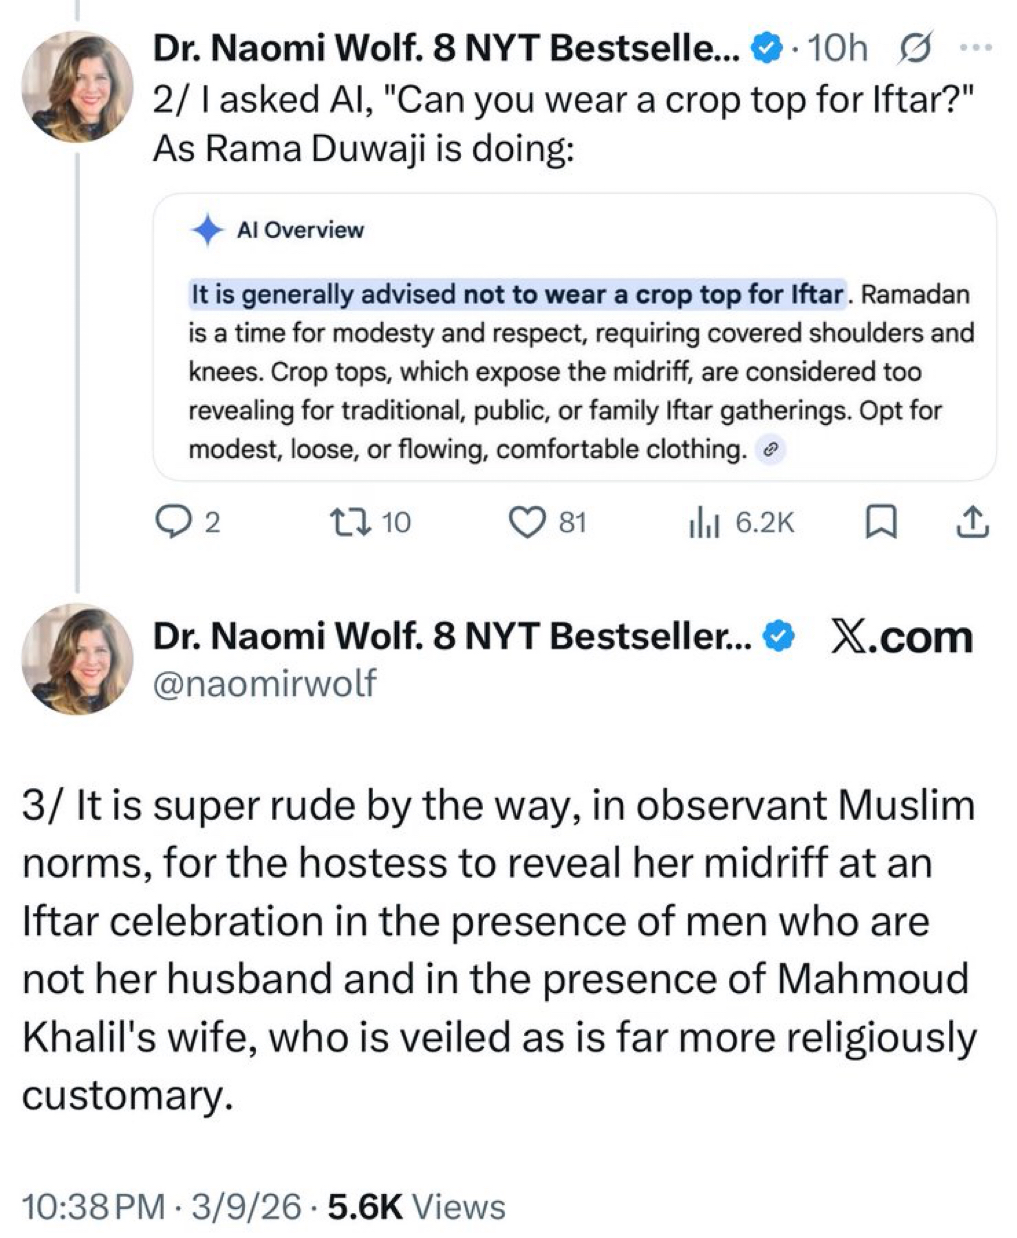Screen dimensions: 1017x1238
Task: Click the Grok slashed-circle icon
Action: tap(916, 47)
